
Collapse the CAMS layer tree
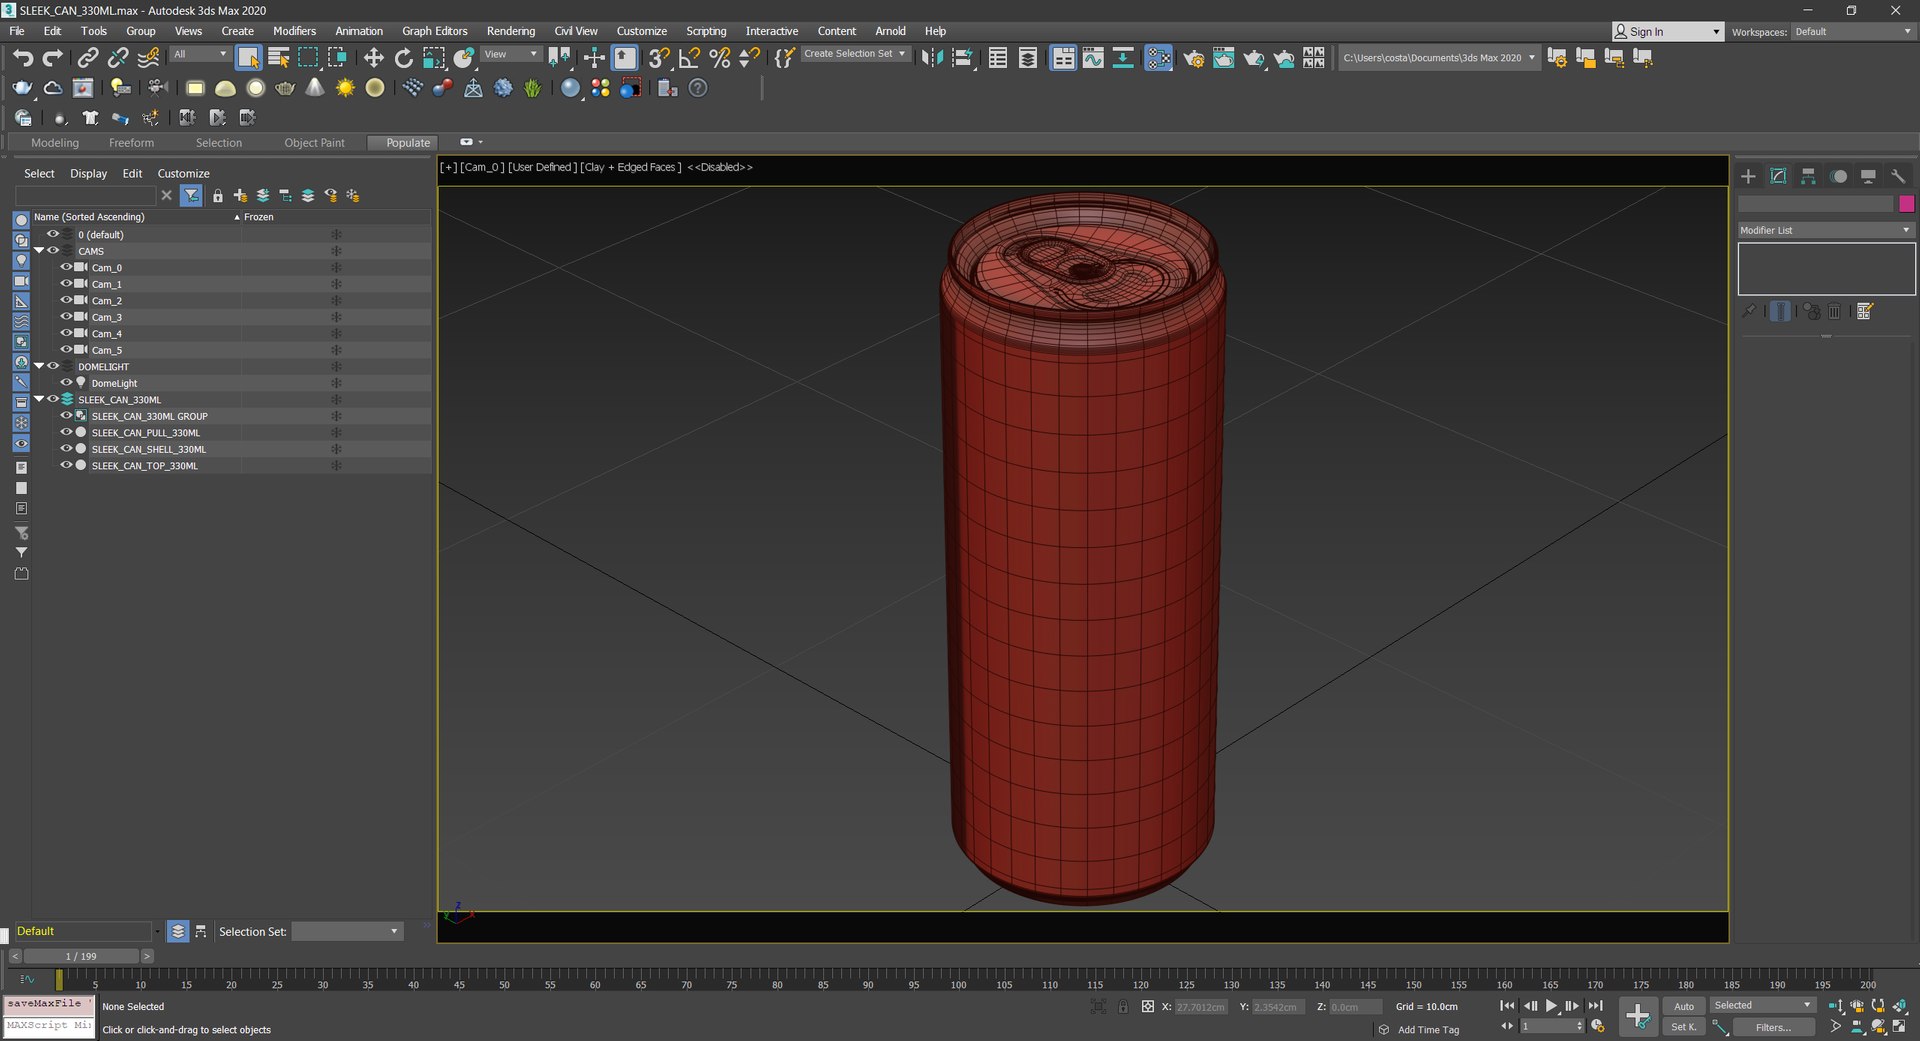[x=39, y=251]
